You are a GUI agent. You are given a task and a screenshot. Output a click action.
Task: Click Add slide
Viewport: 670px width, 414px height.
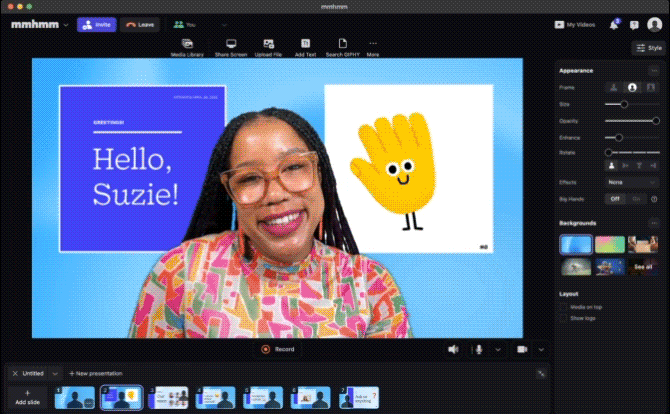pyautogui.click(x=27, y=398)
